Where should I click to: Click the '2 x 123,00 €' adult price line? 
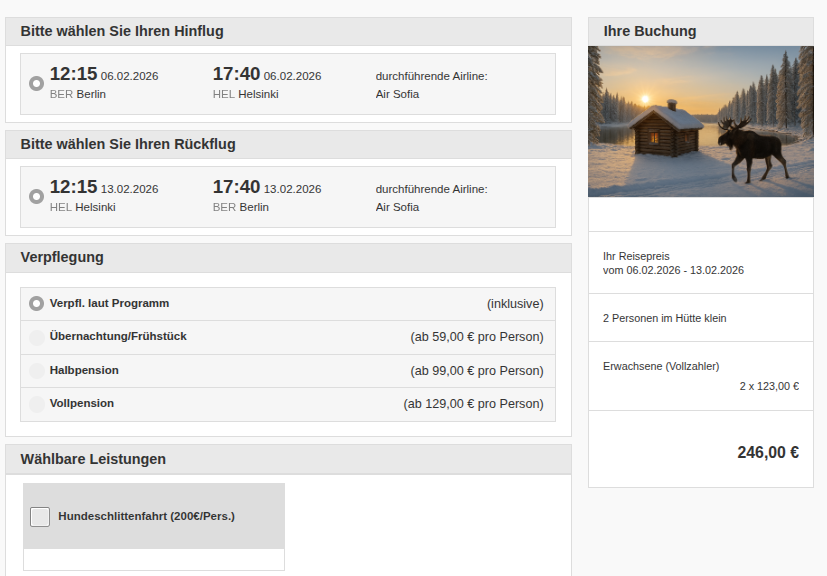[768, 386]
